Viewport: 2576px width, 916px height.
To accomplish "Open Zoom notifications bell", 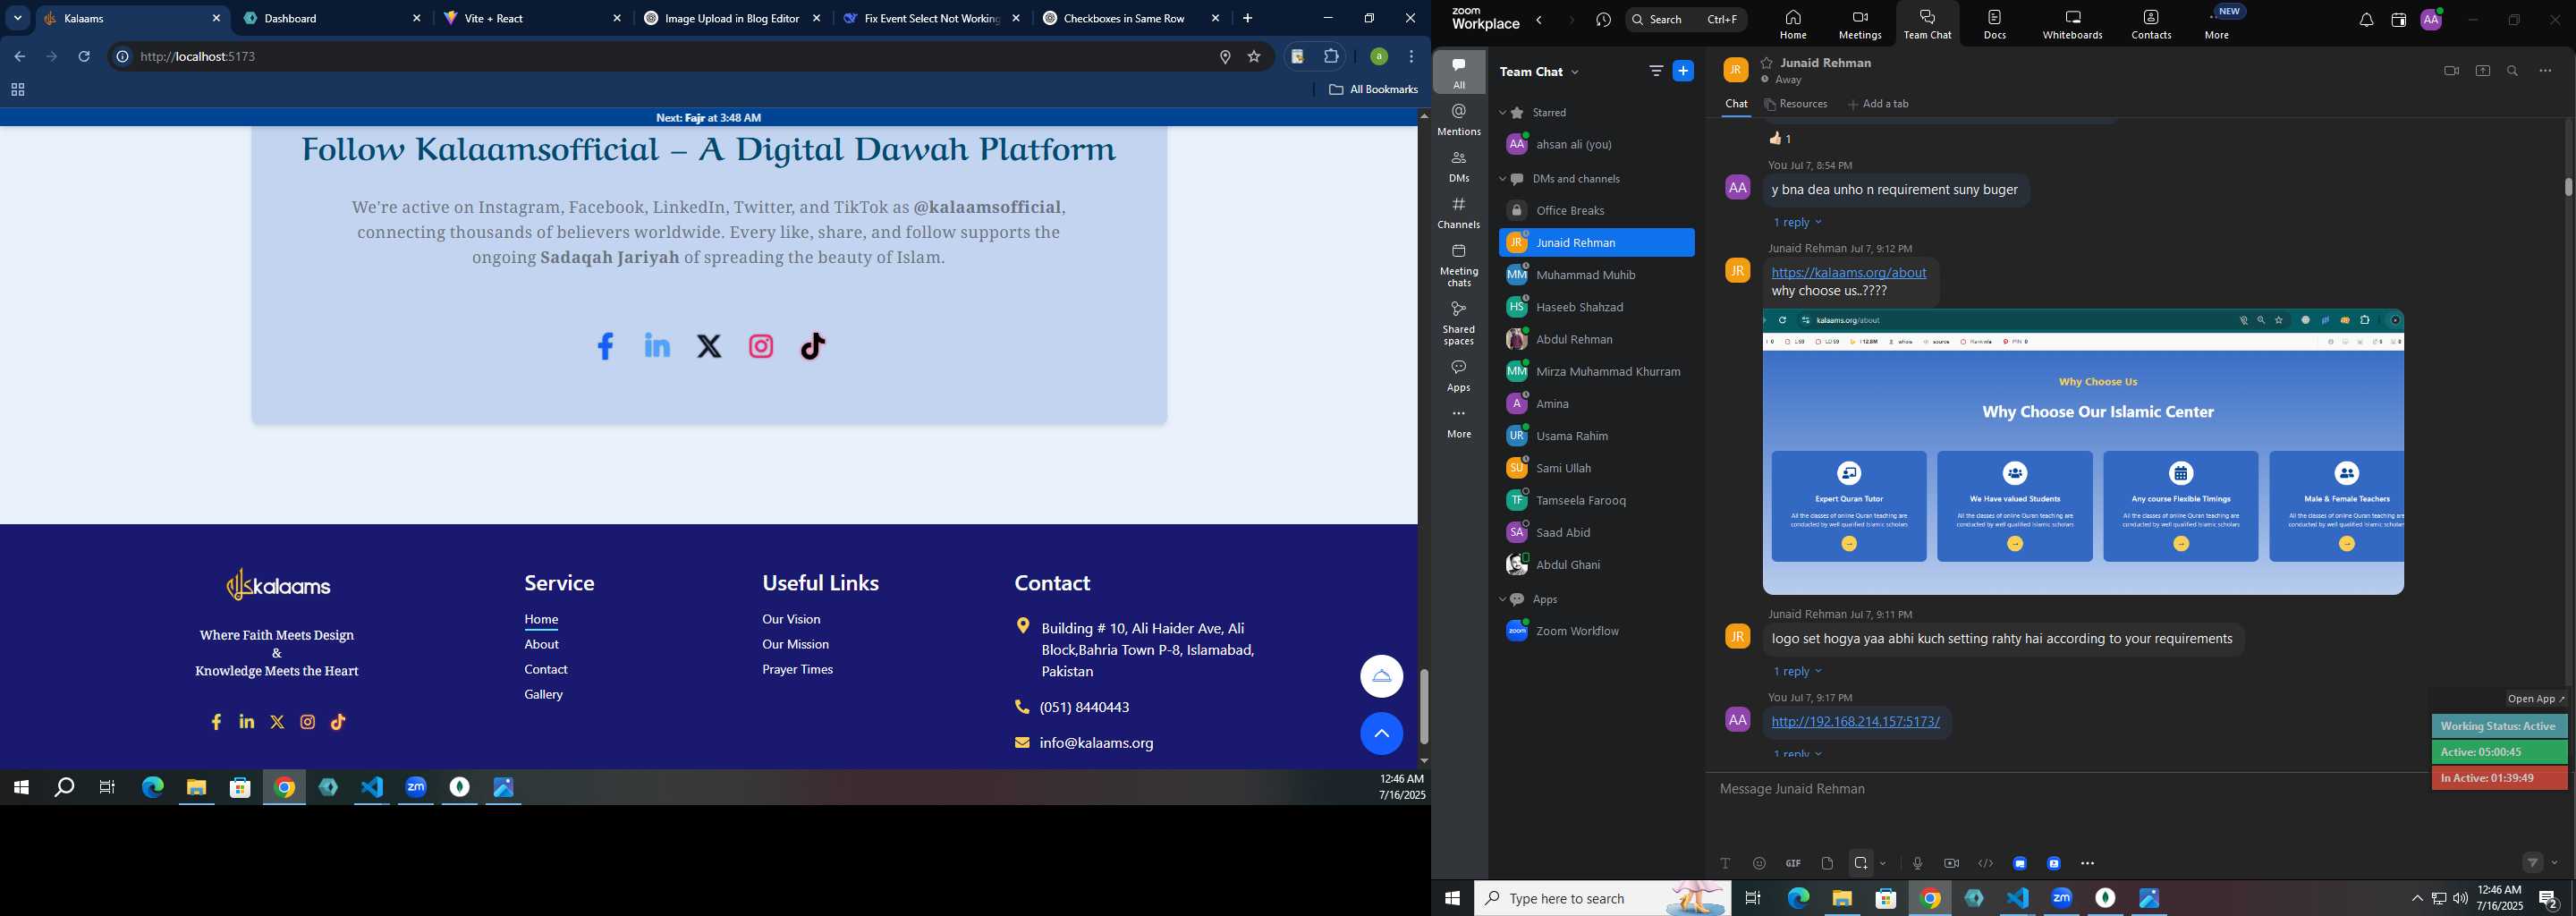I will [x=2366, y=20].
